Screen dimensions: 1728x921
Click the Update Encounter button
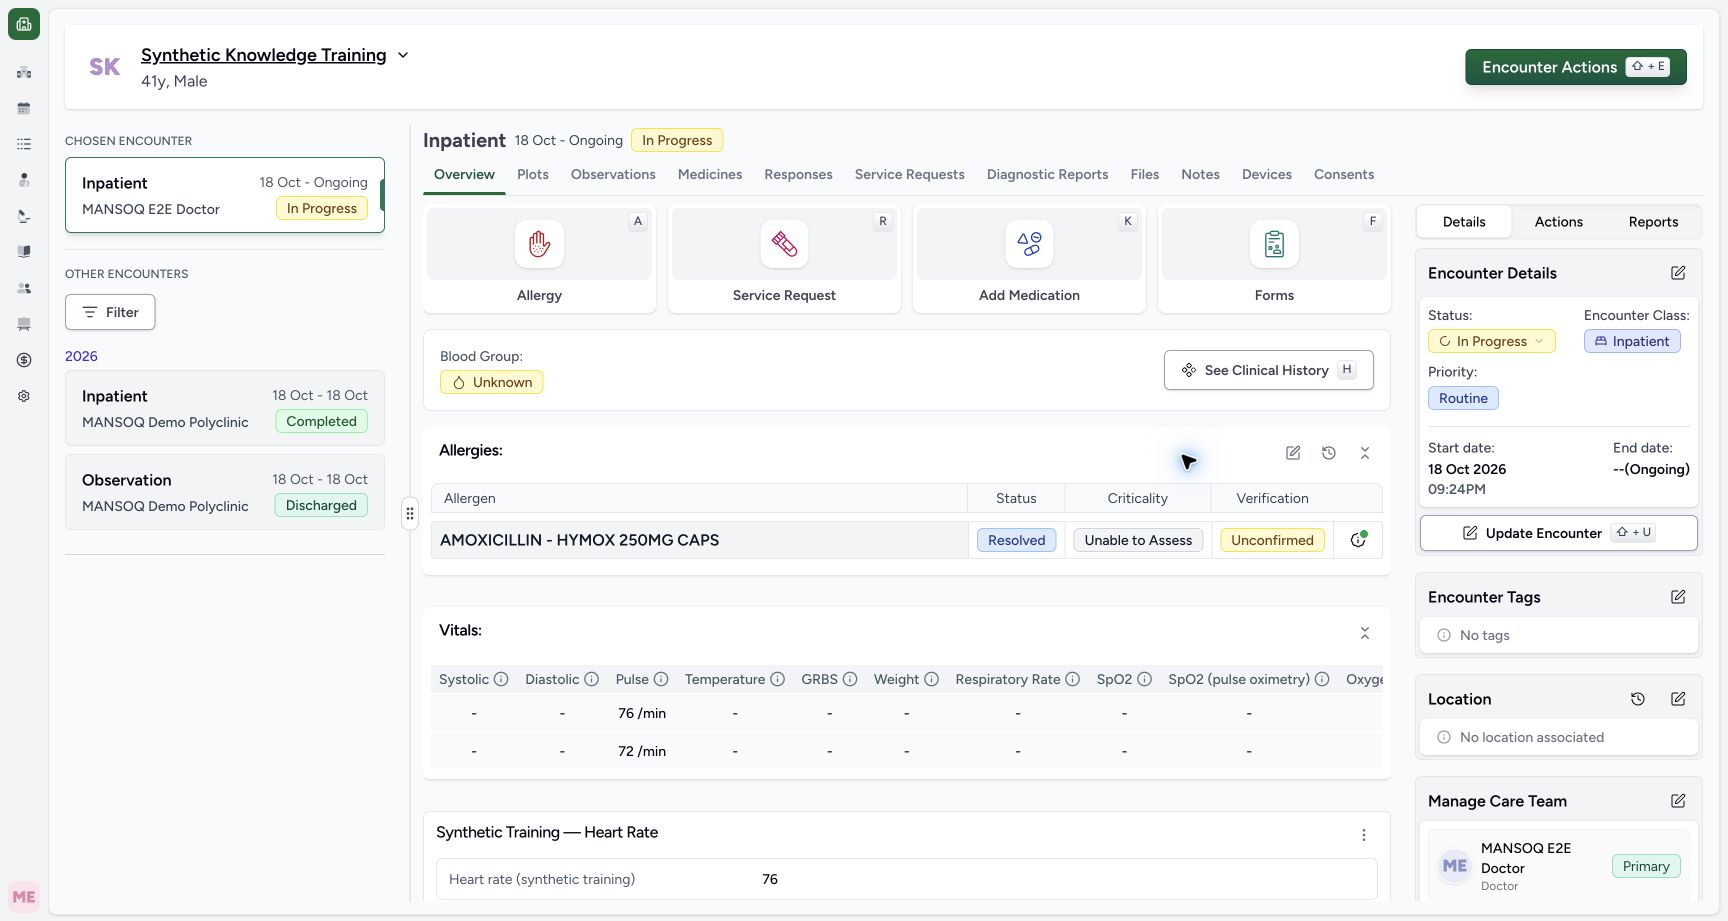click(1558, 533)
